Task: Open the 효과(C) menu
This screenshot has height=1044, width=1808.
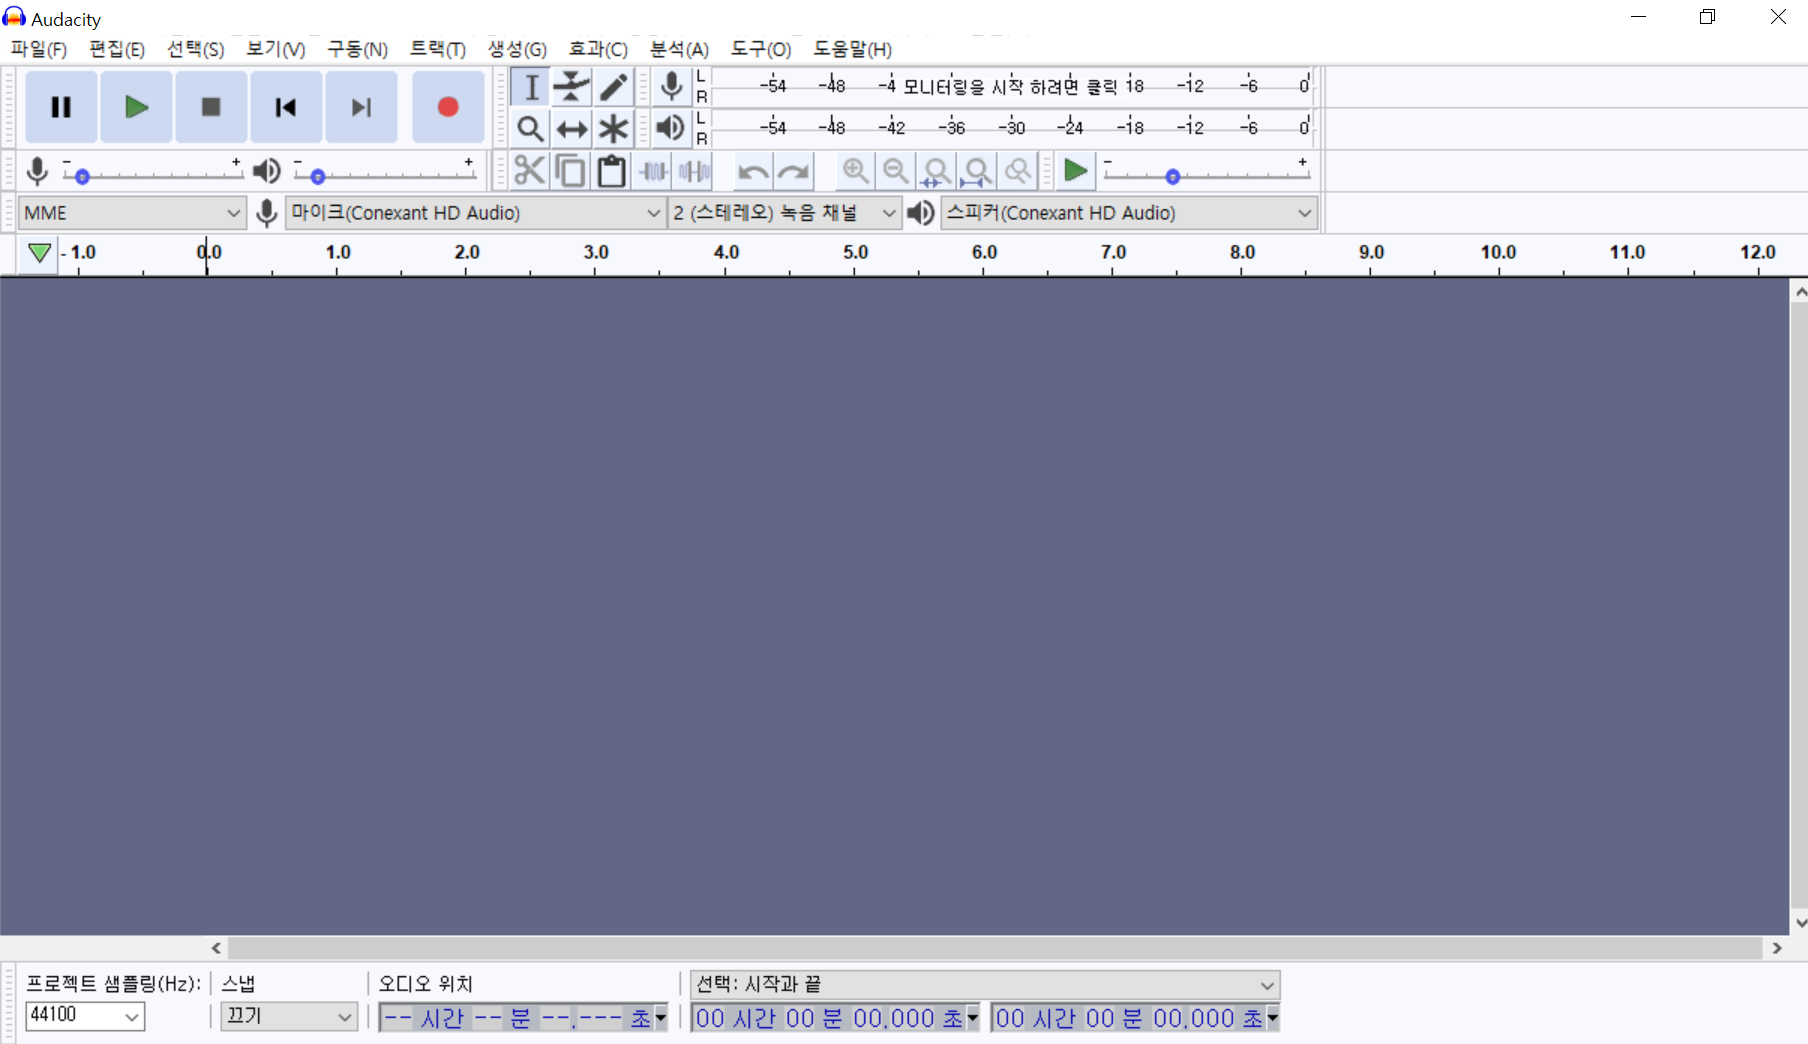Action: pos(598,49)
